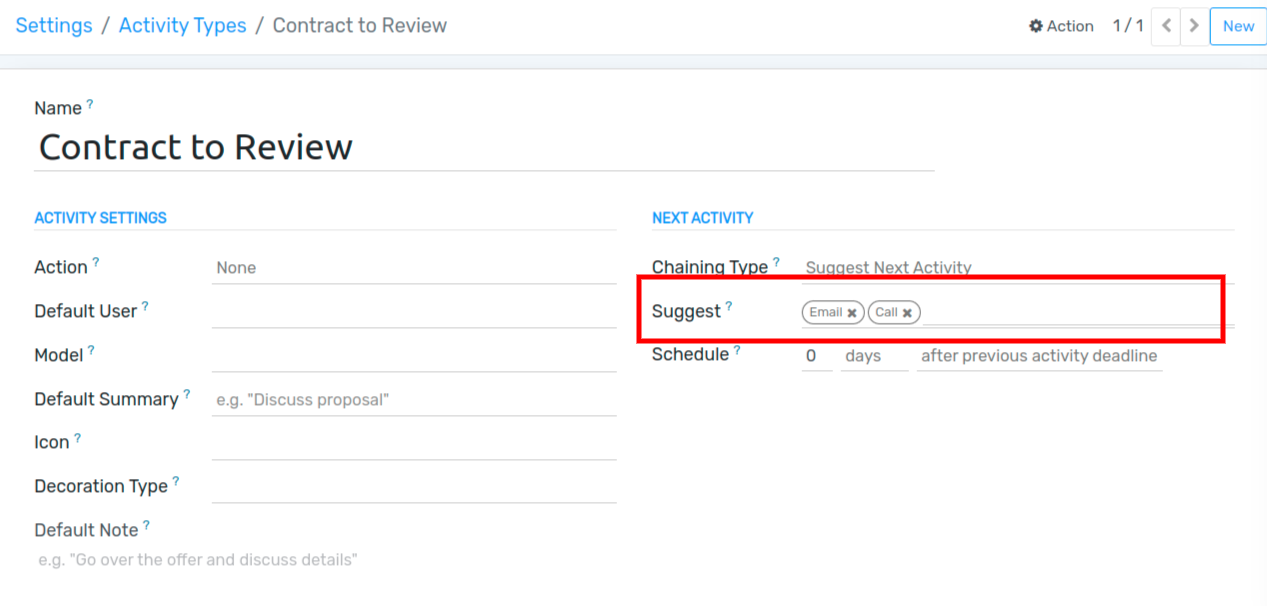Open the Action gear menu
Viewport: 1267px width, 606px height.
1061,26
